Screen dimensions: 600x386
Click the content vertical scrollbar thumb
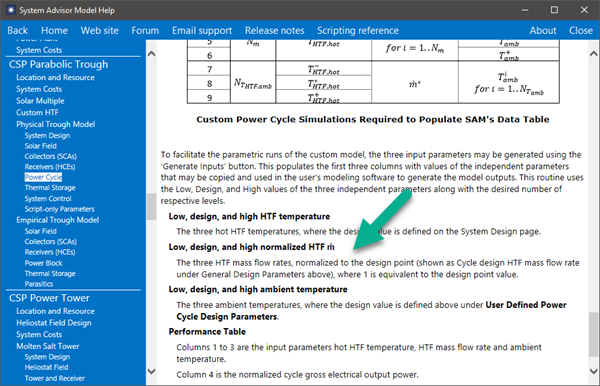593,334
